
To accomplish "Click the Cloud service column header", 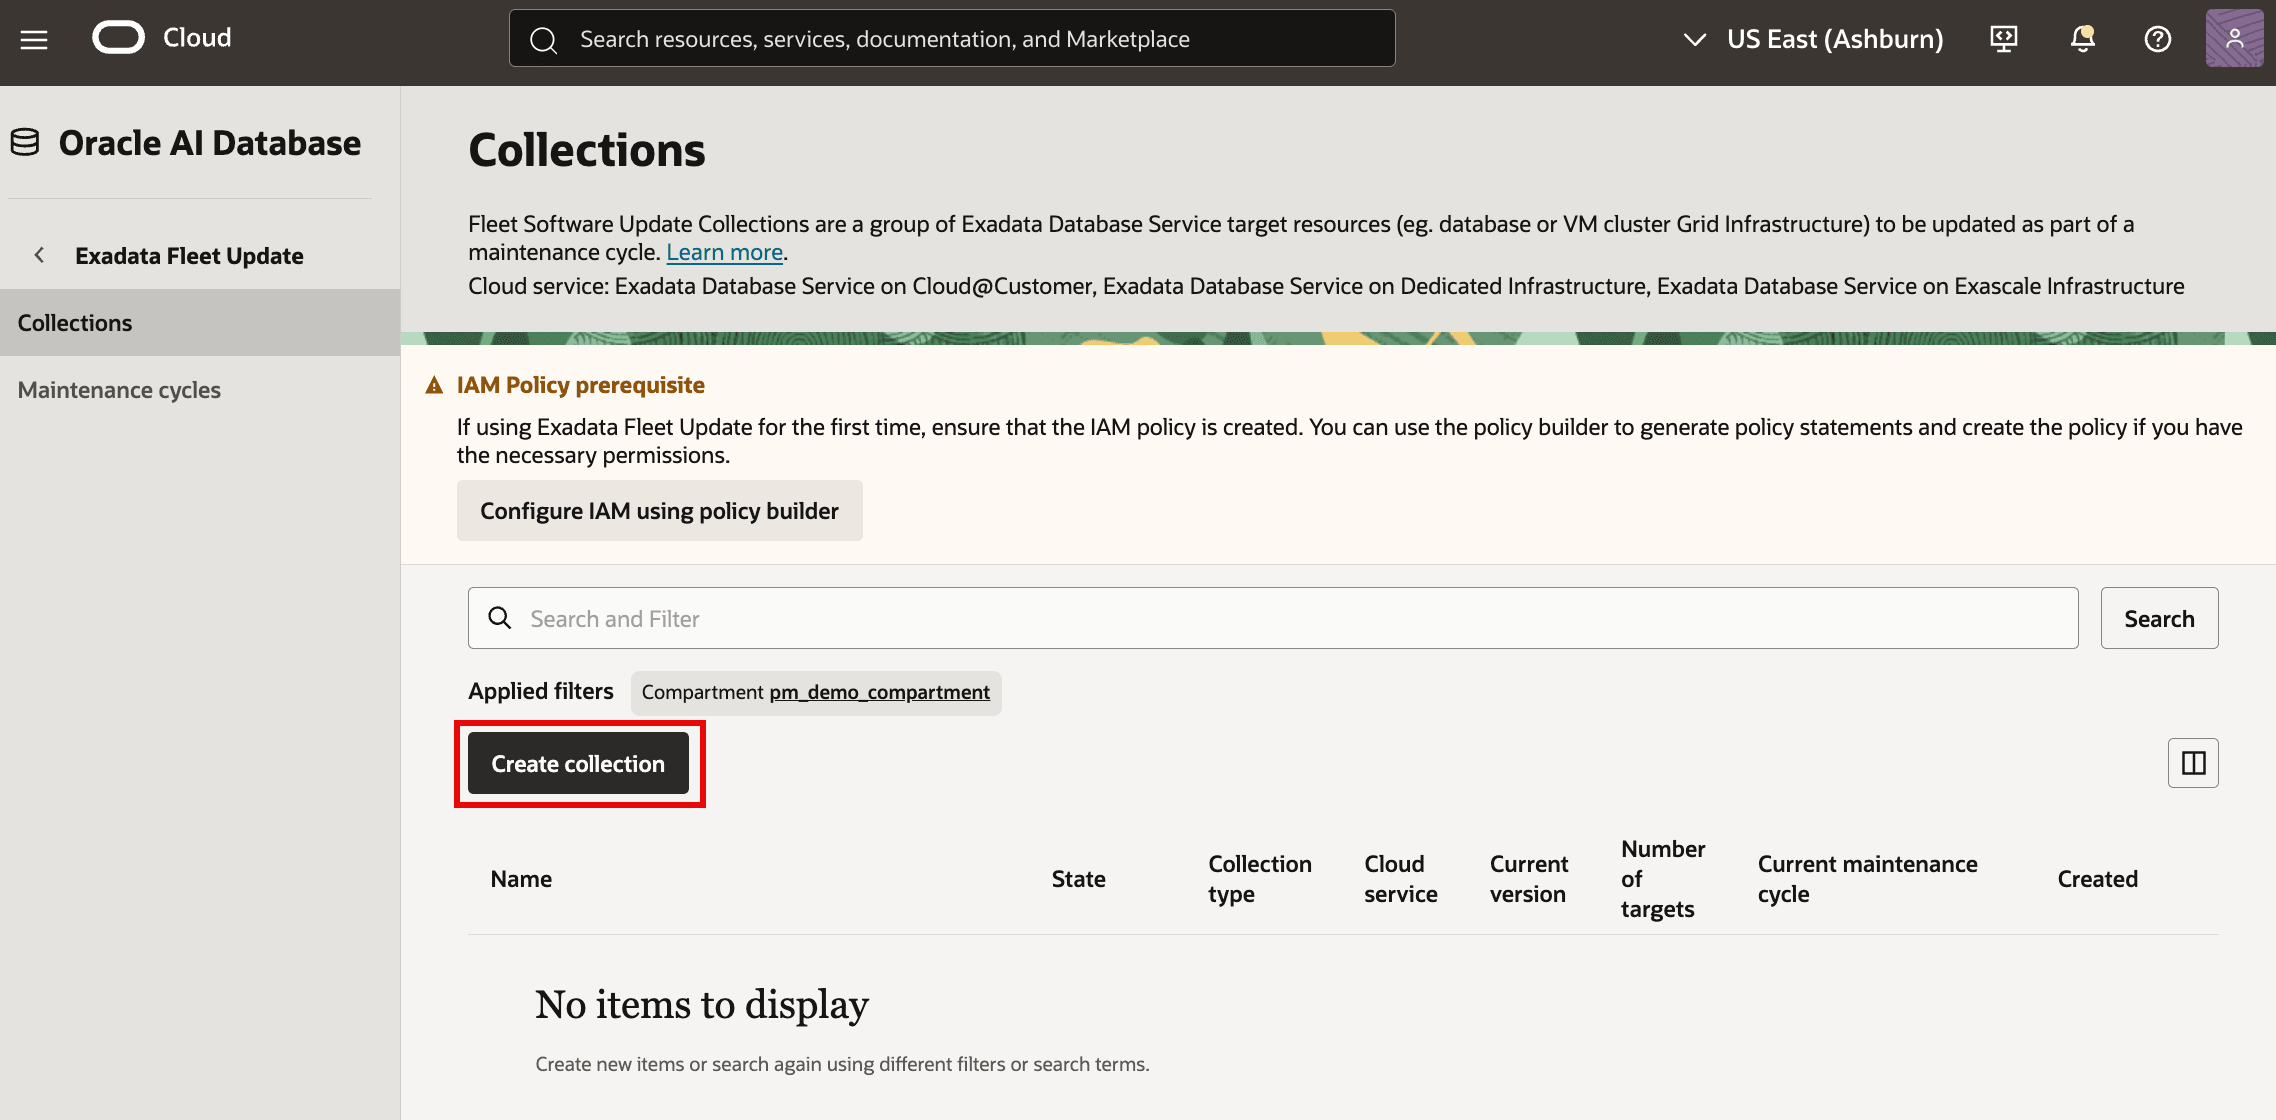I will 1401,879.
